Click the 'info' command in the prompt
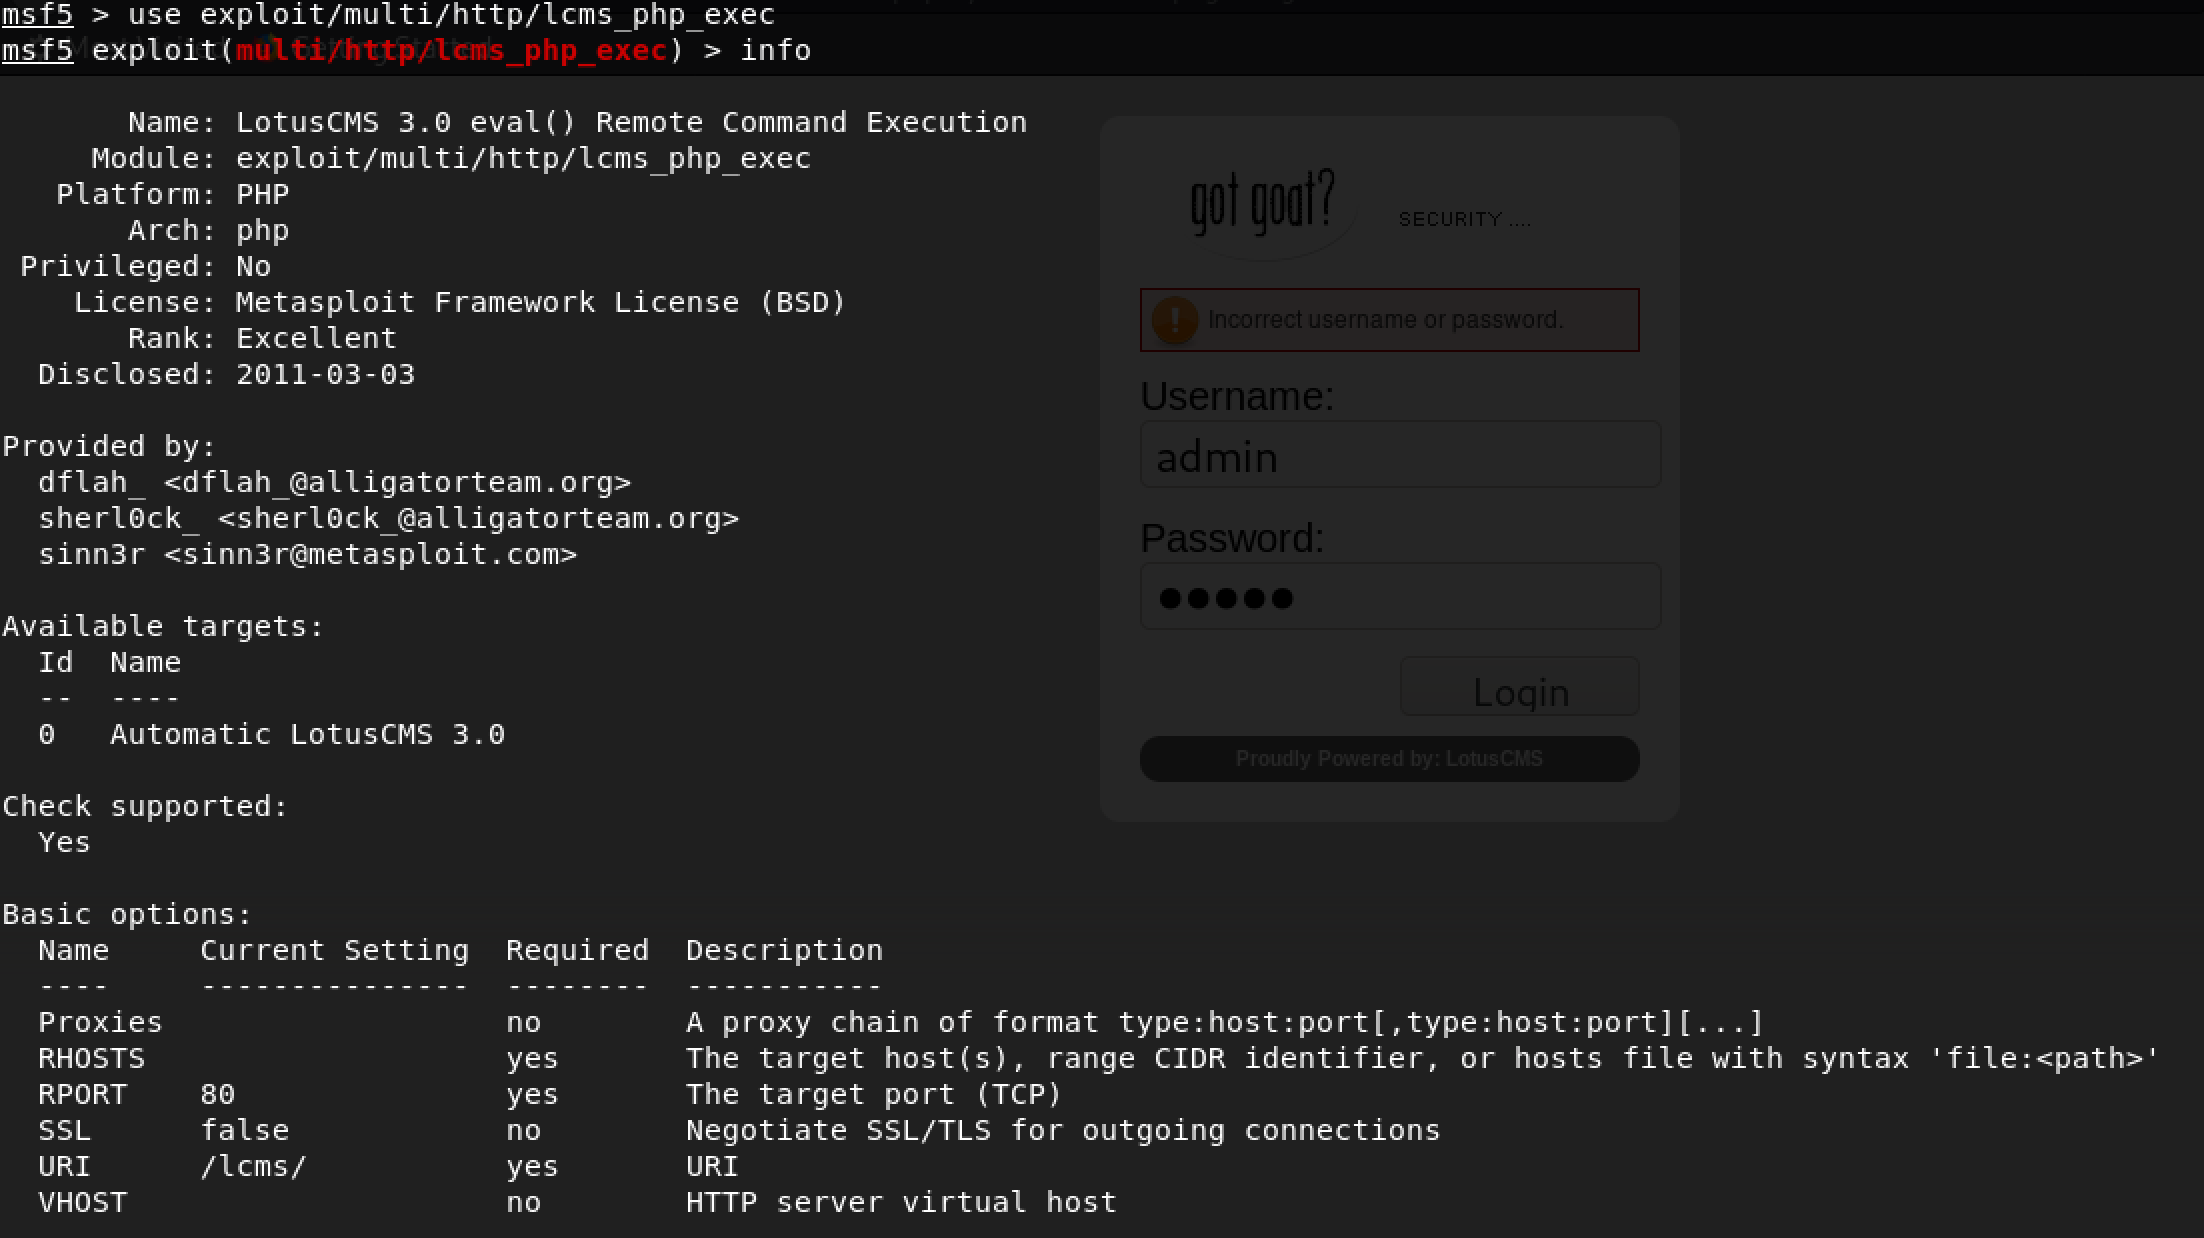Screen dimensions: 2204x1238 (775, 50)
